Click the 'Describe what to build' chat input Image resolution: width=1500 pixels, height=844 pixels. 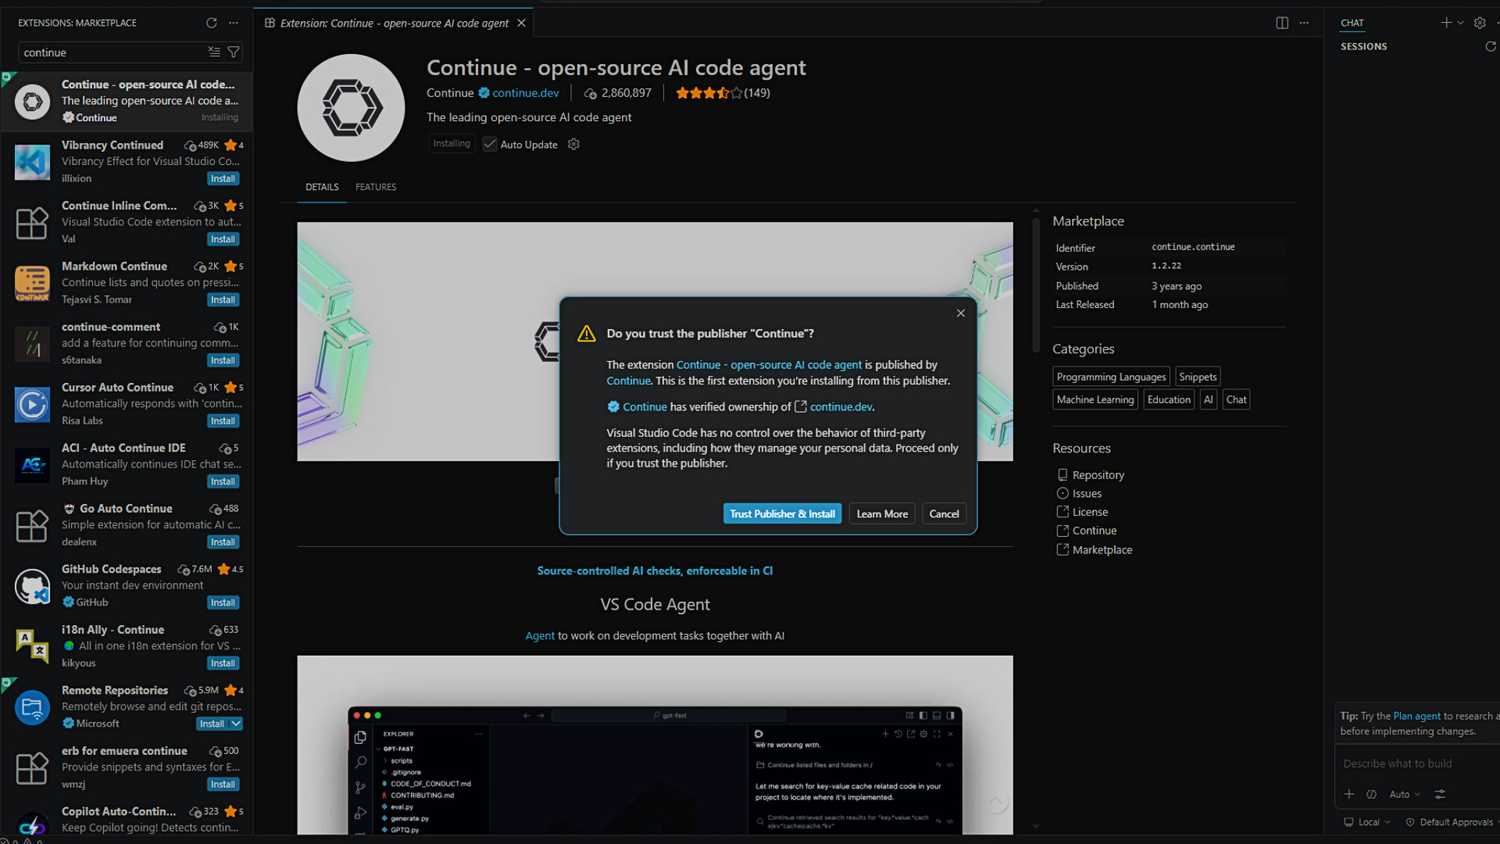point(1418,763)
